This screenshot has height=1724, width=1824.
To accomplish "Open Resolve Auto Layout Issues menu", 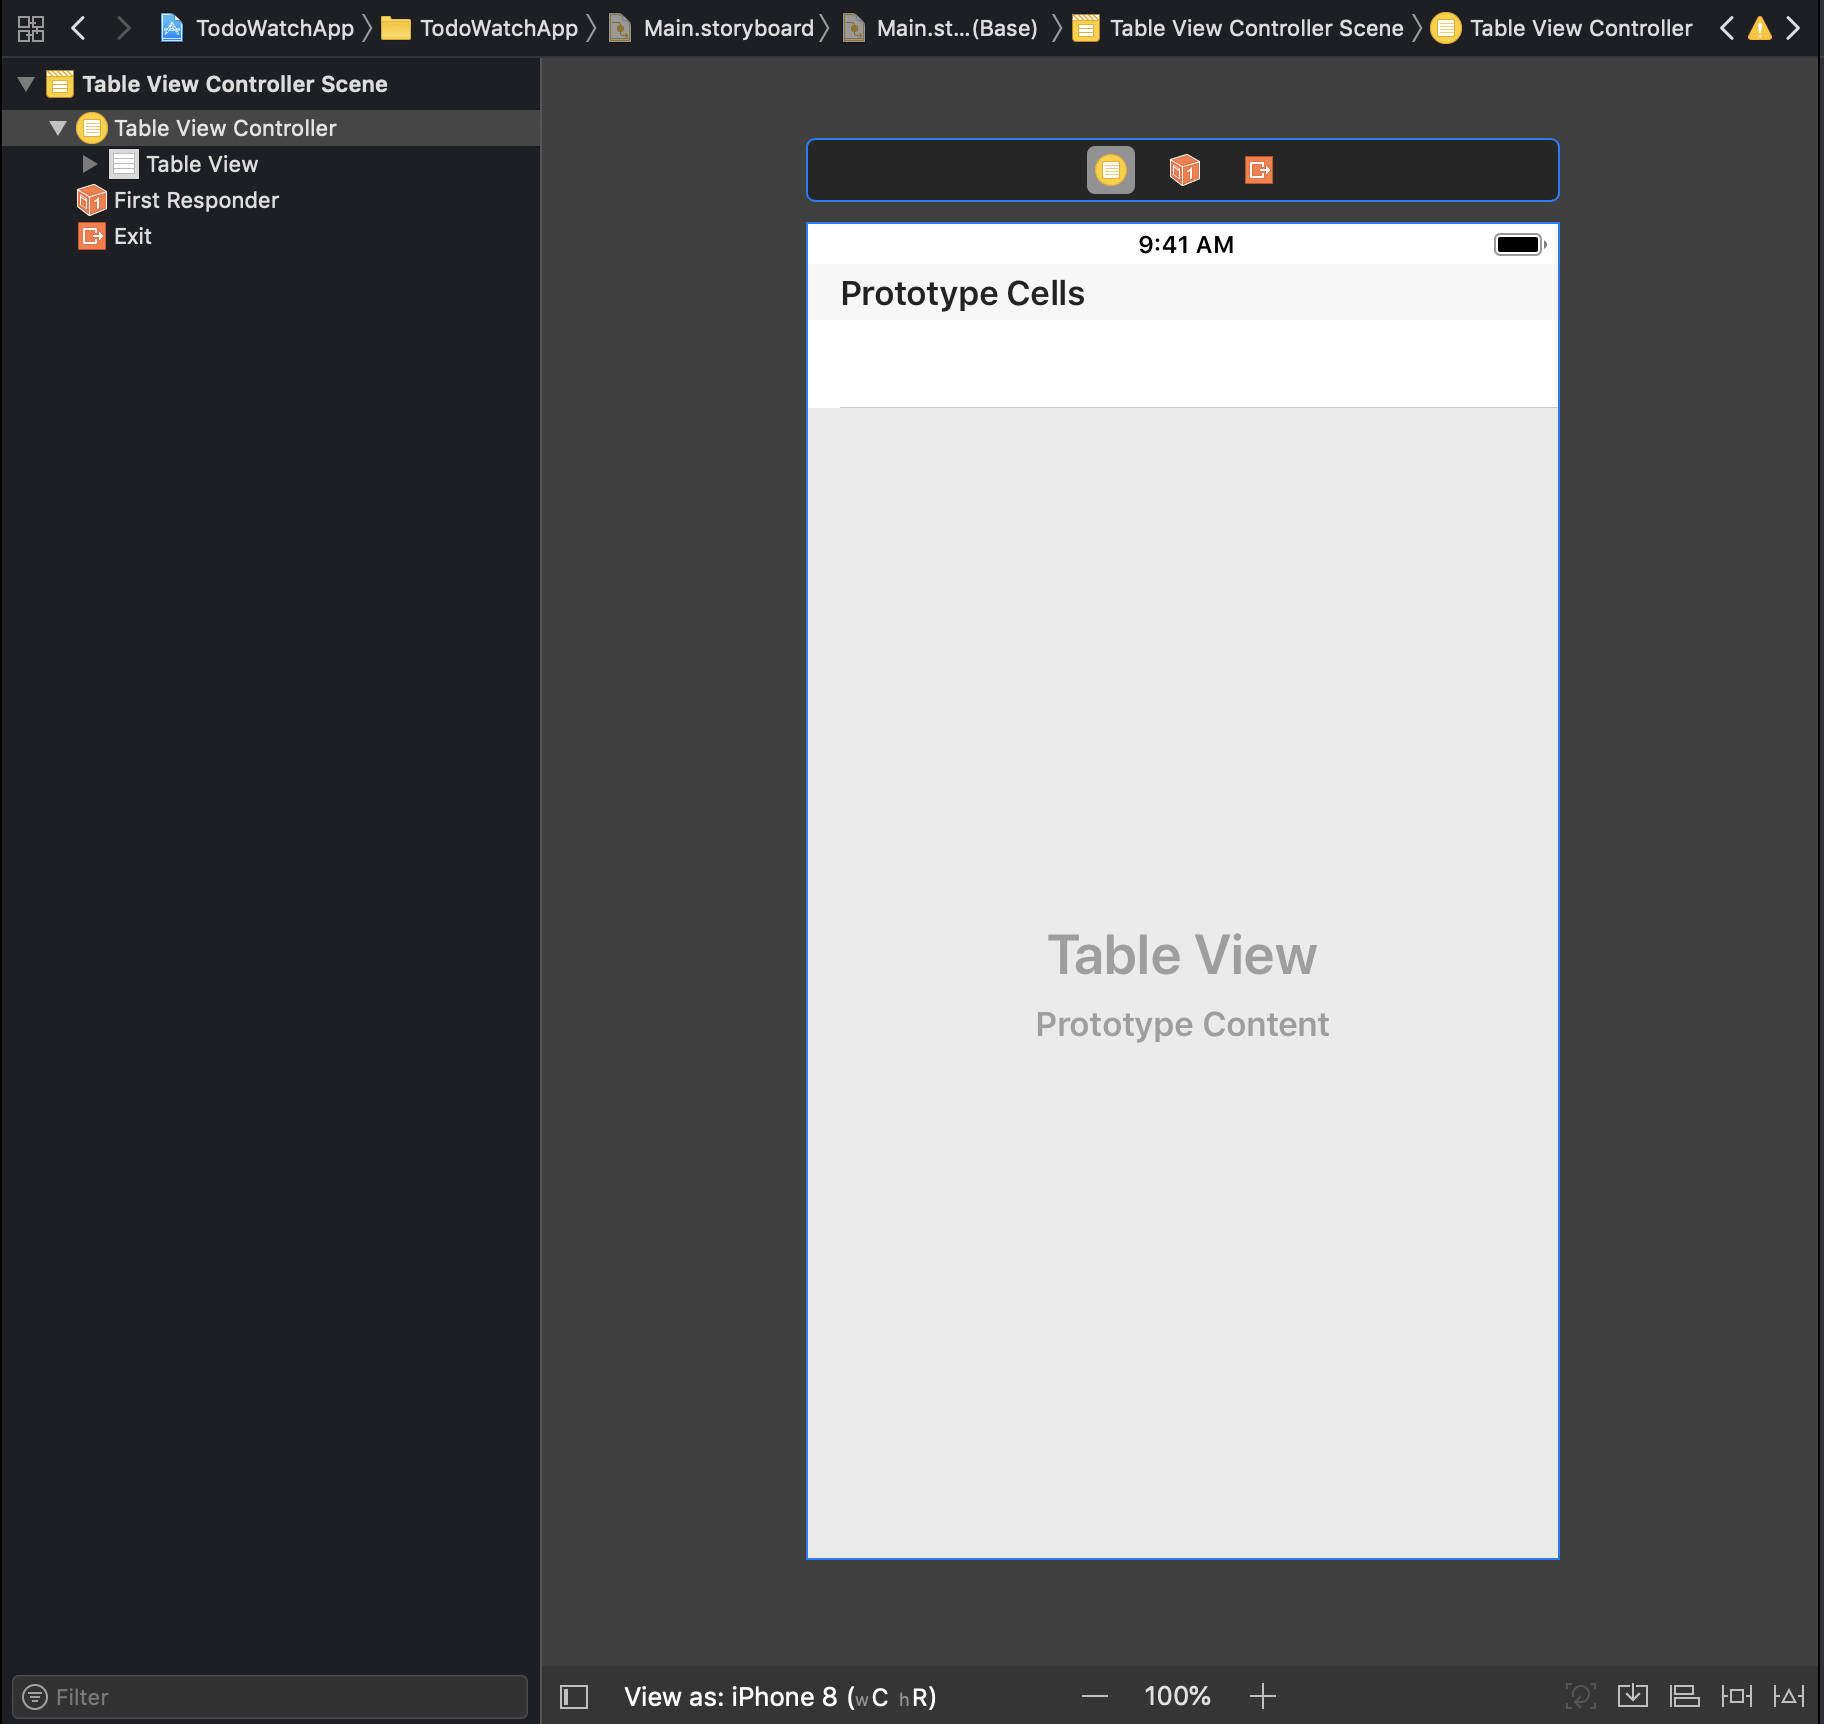I will (x=1789, y=1697).
